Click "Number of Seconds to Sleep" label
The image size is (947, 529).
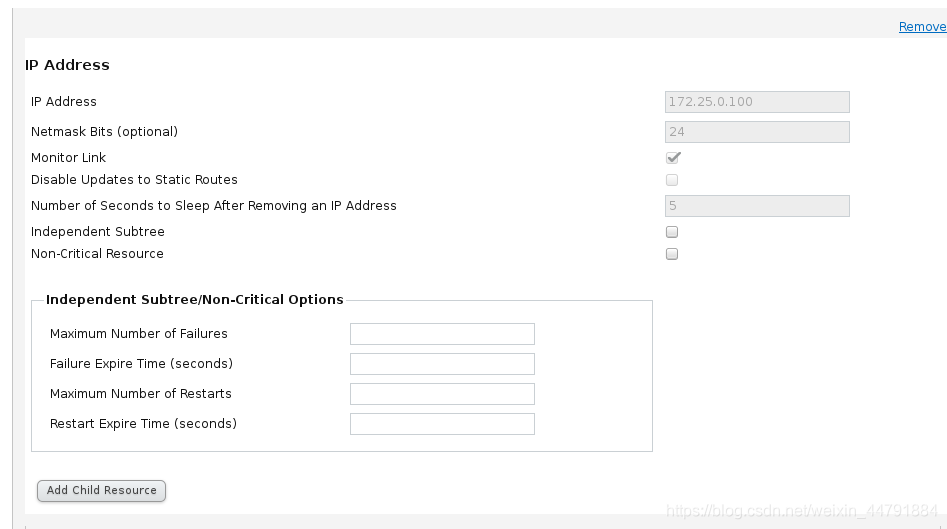pos(214,206)
